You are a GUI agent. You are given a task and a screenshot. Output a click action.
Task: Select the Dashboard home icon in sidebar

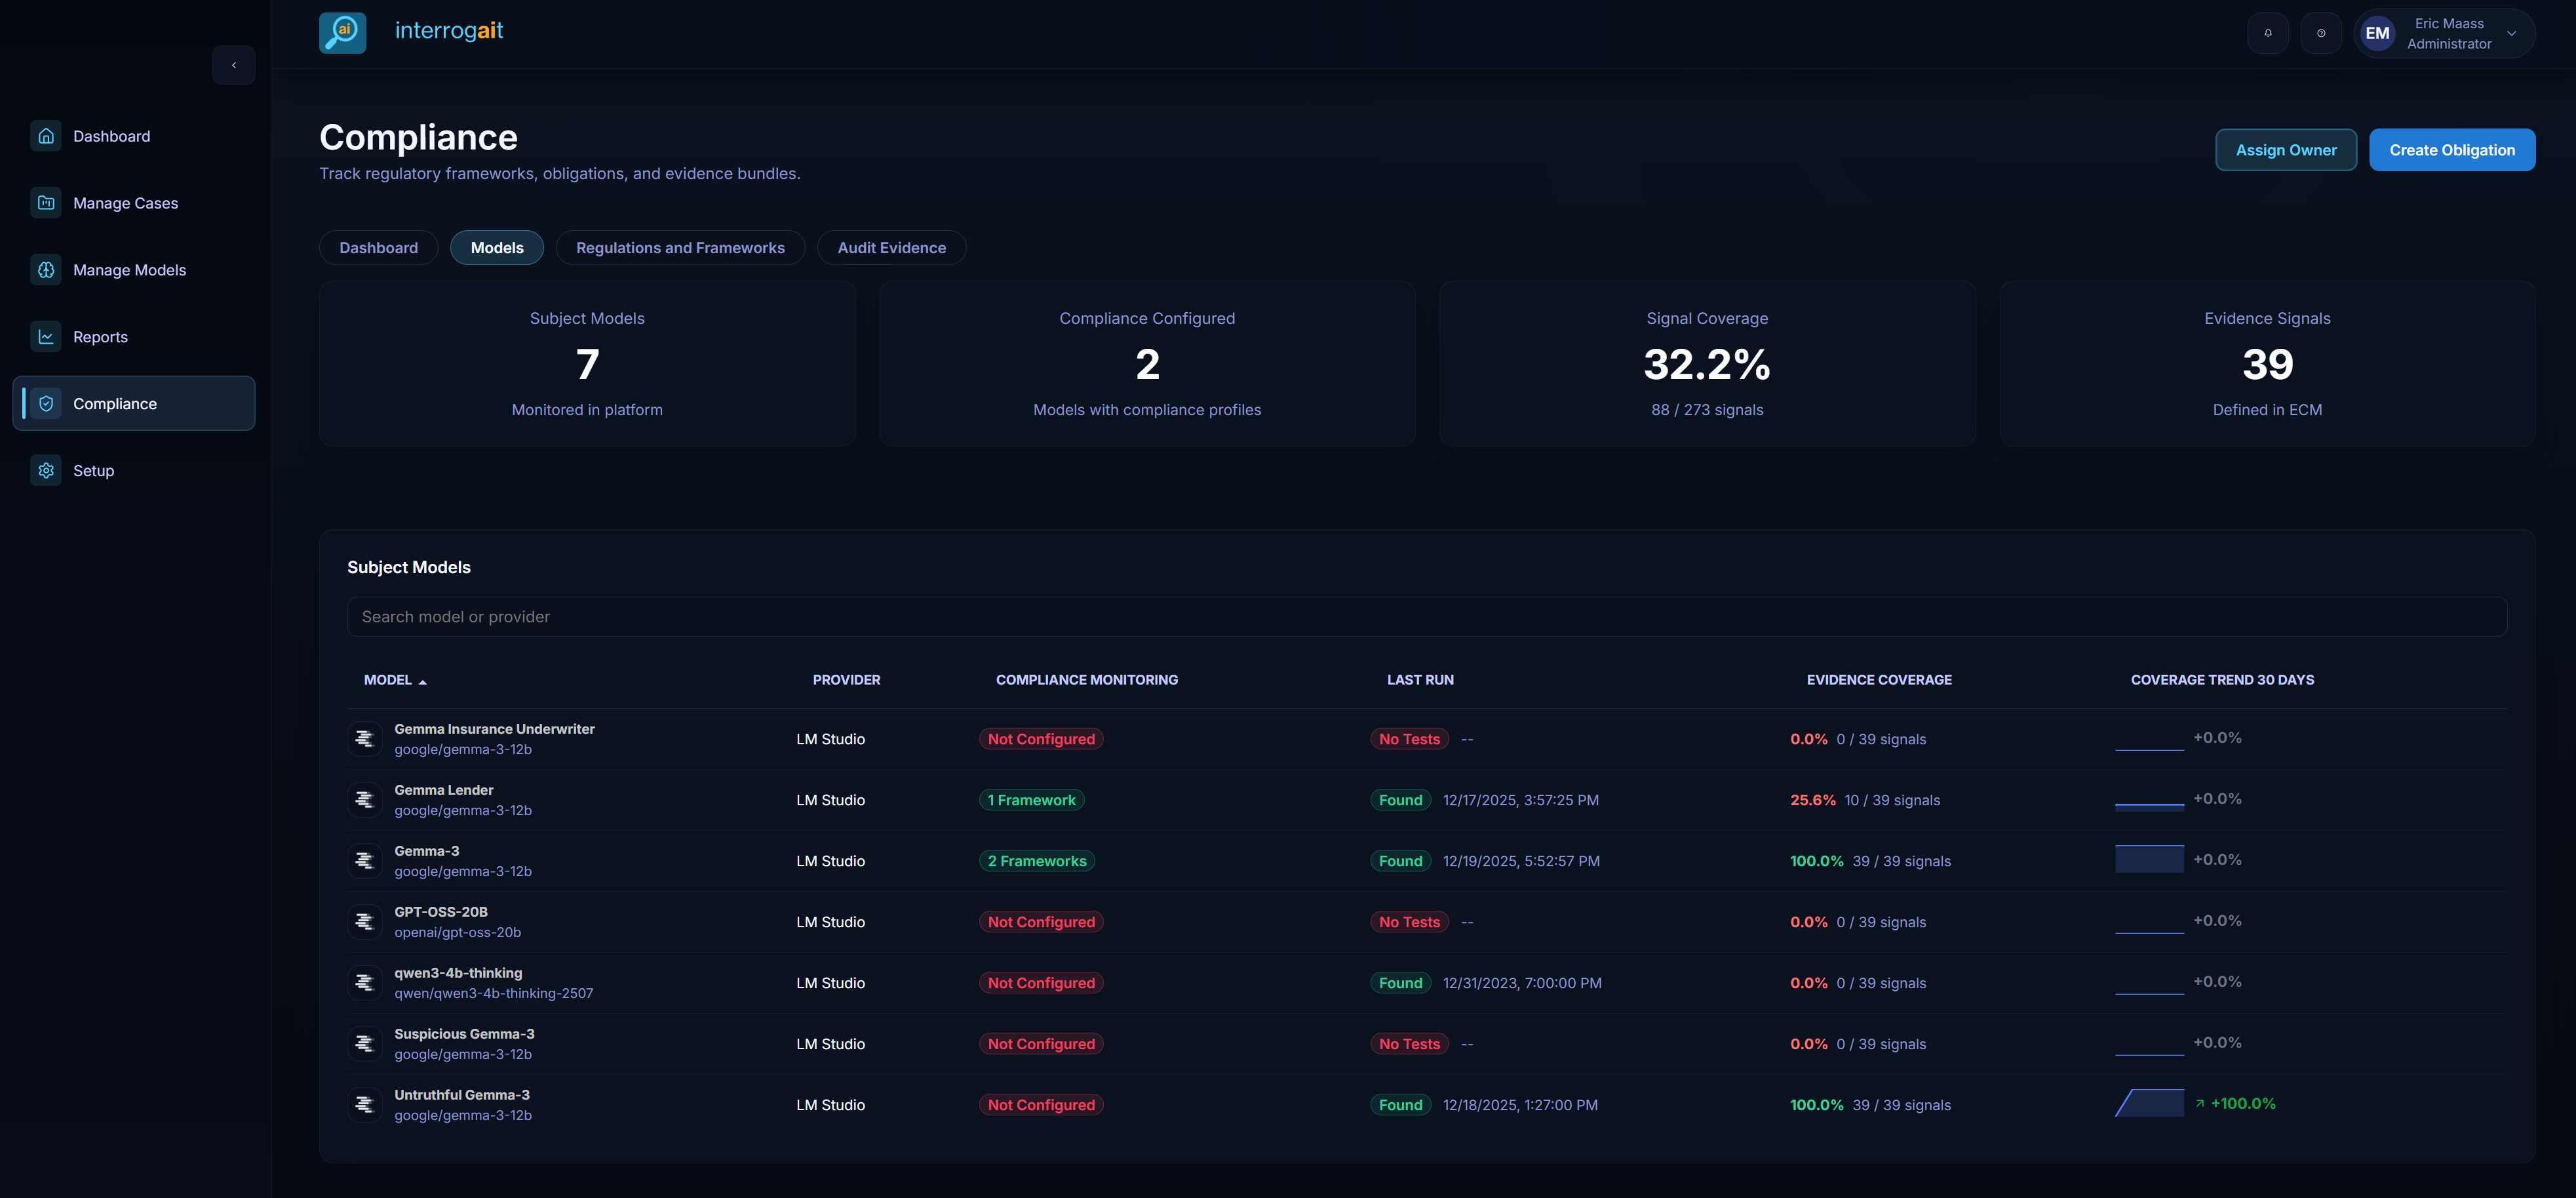pos(46,135)
